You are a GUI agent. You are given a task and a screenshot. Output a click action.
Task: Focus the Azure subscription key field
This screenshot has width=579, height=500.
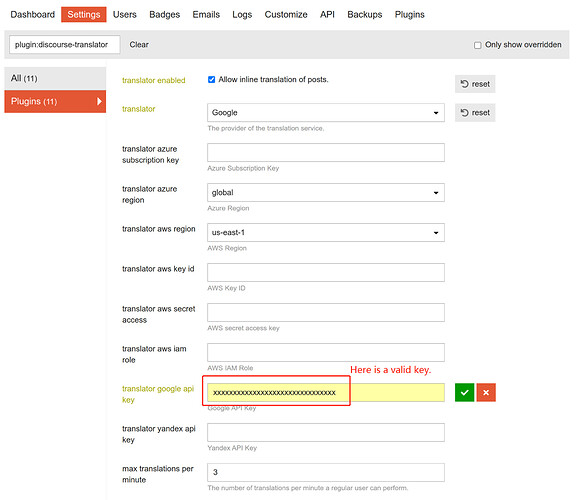click(326, 153)
